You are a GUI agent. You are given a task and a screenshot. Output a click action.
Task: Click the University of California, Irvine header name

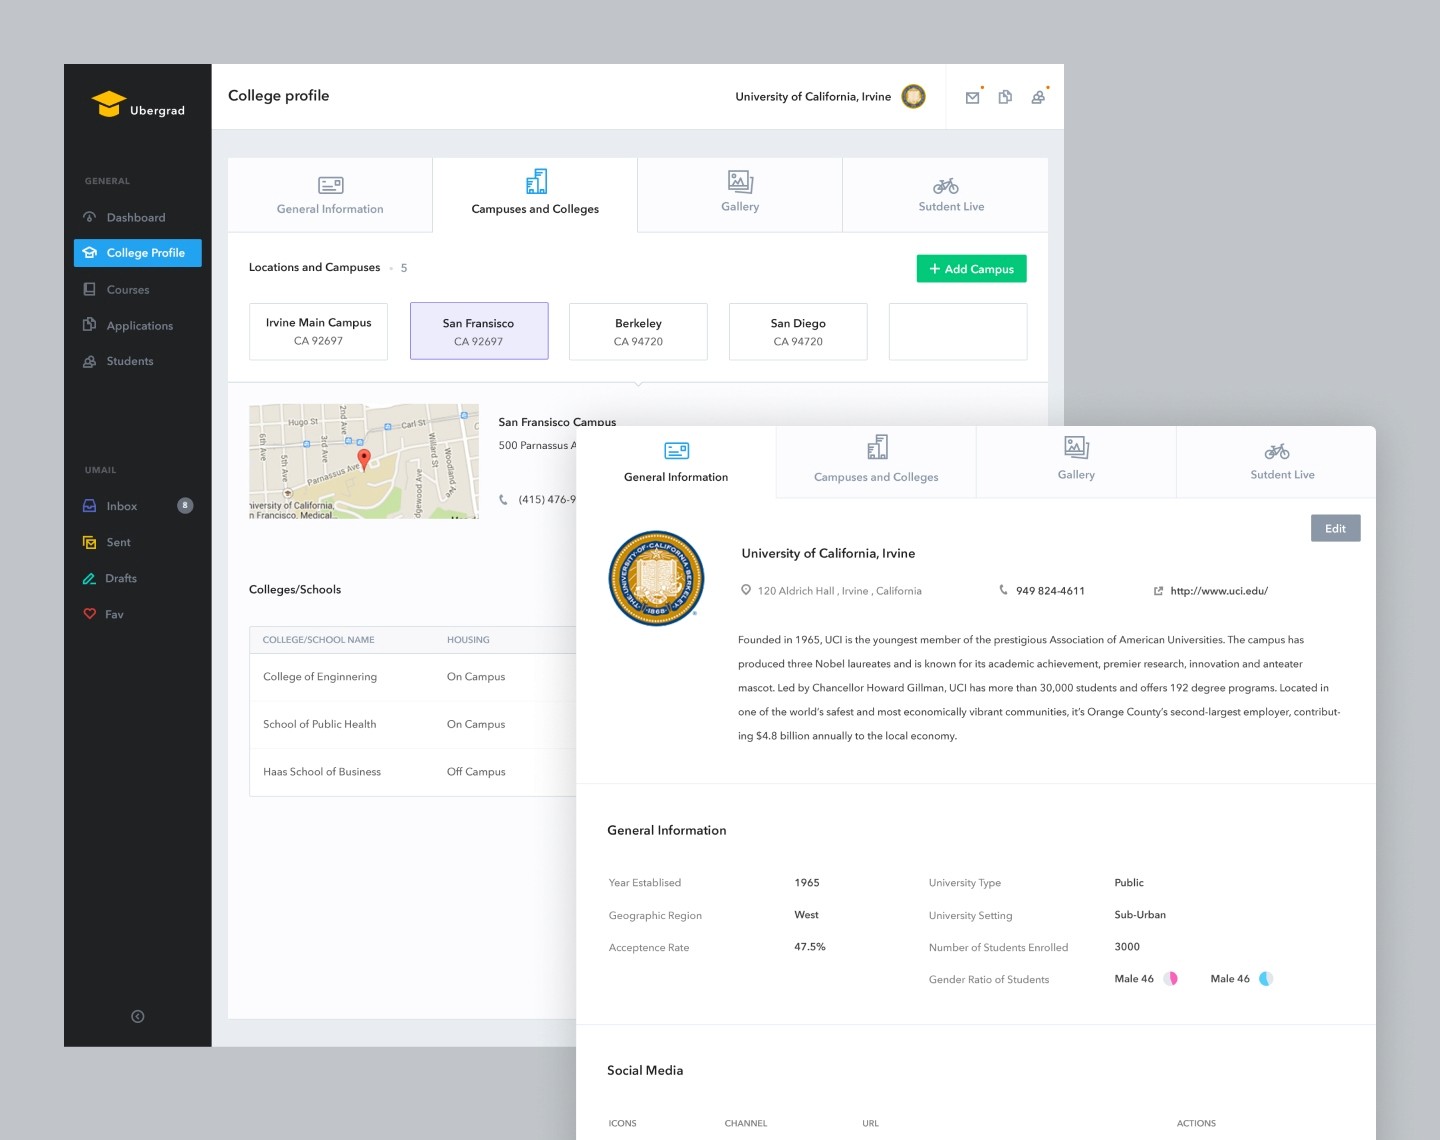(x=813, y=97)
